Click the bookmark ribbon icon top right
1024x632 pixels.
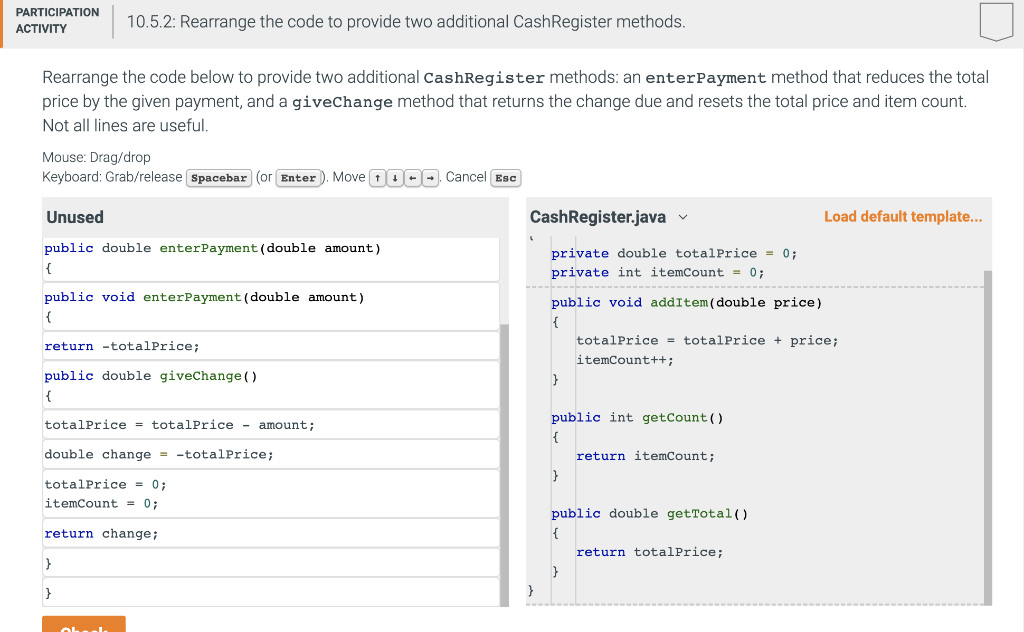click(x=997, y=22)
